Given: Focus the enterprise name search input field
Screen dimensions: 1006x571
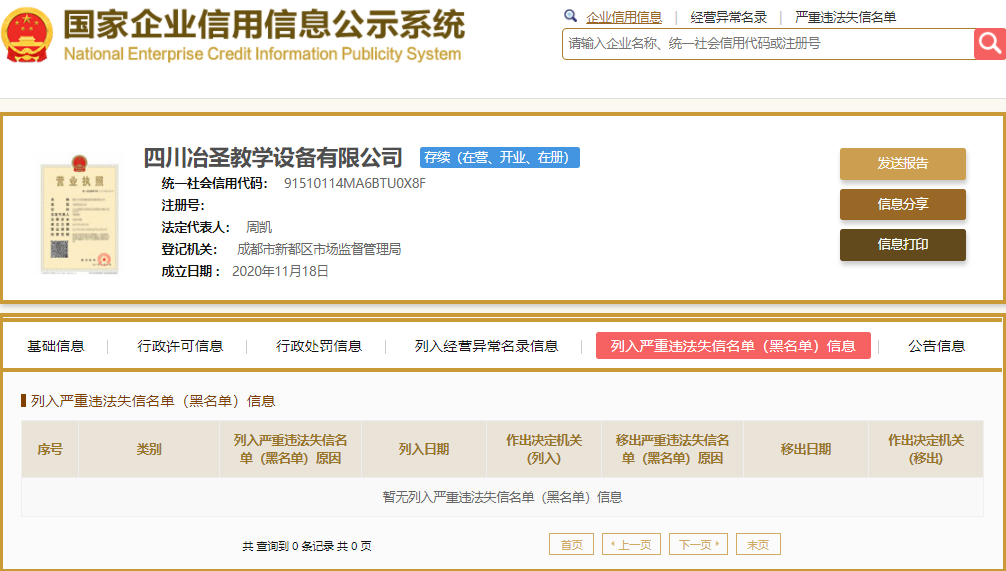Looking at the screenshot, I should click(768, 44).
